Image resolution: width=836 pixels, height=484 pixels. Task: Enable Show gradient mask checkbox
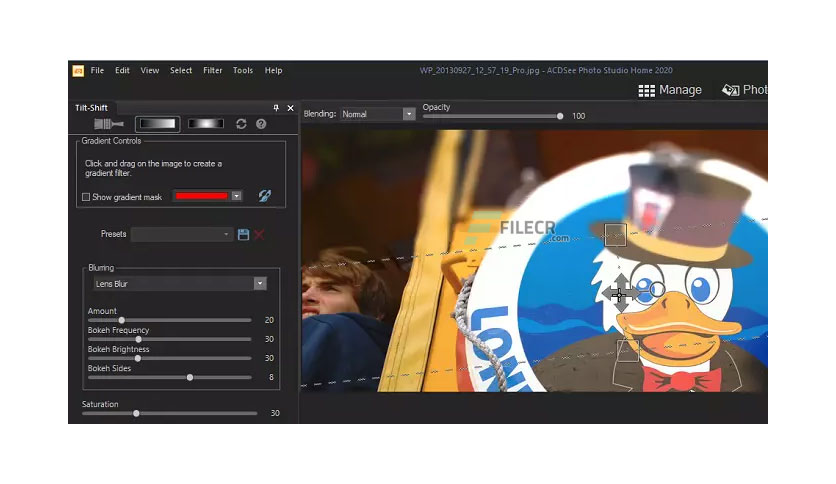(86, 197)
